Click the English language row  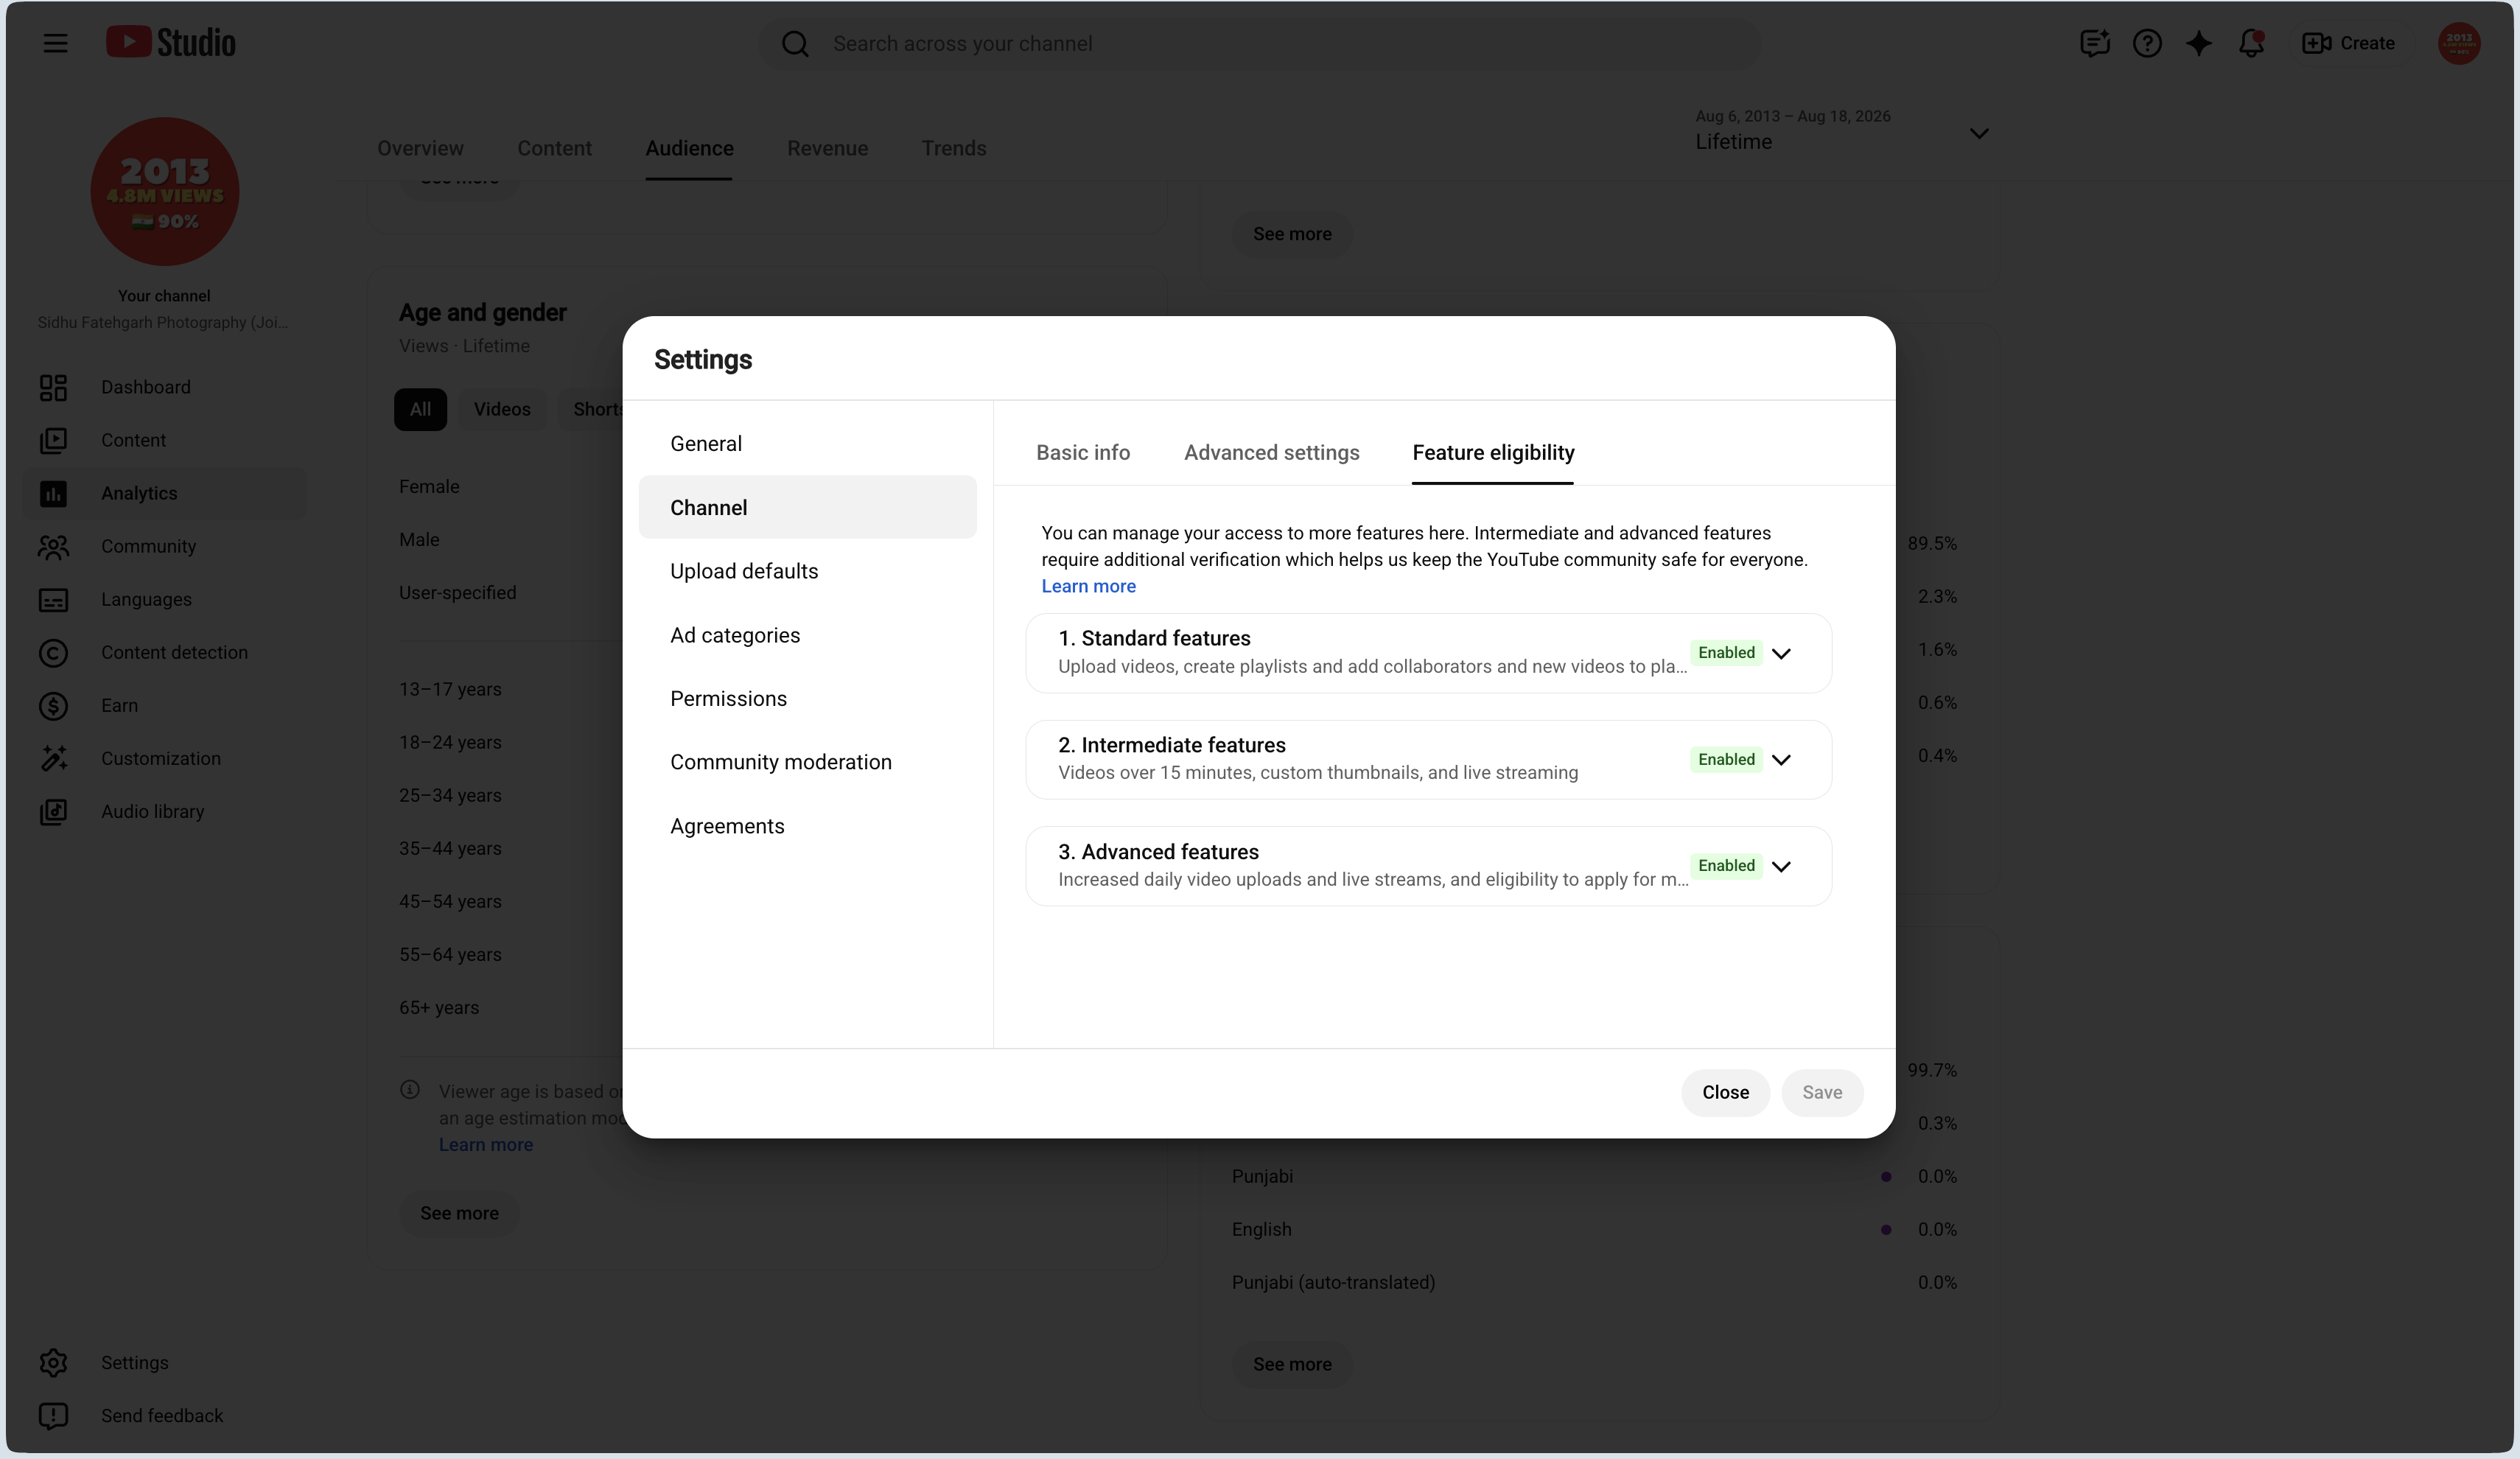point(1594,1229)
